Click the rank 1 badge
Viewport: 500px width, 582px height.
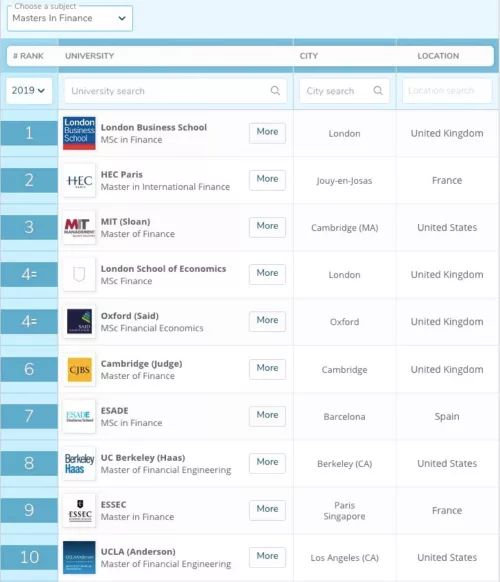29,133
